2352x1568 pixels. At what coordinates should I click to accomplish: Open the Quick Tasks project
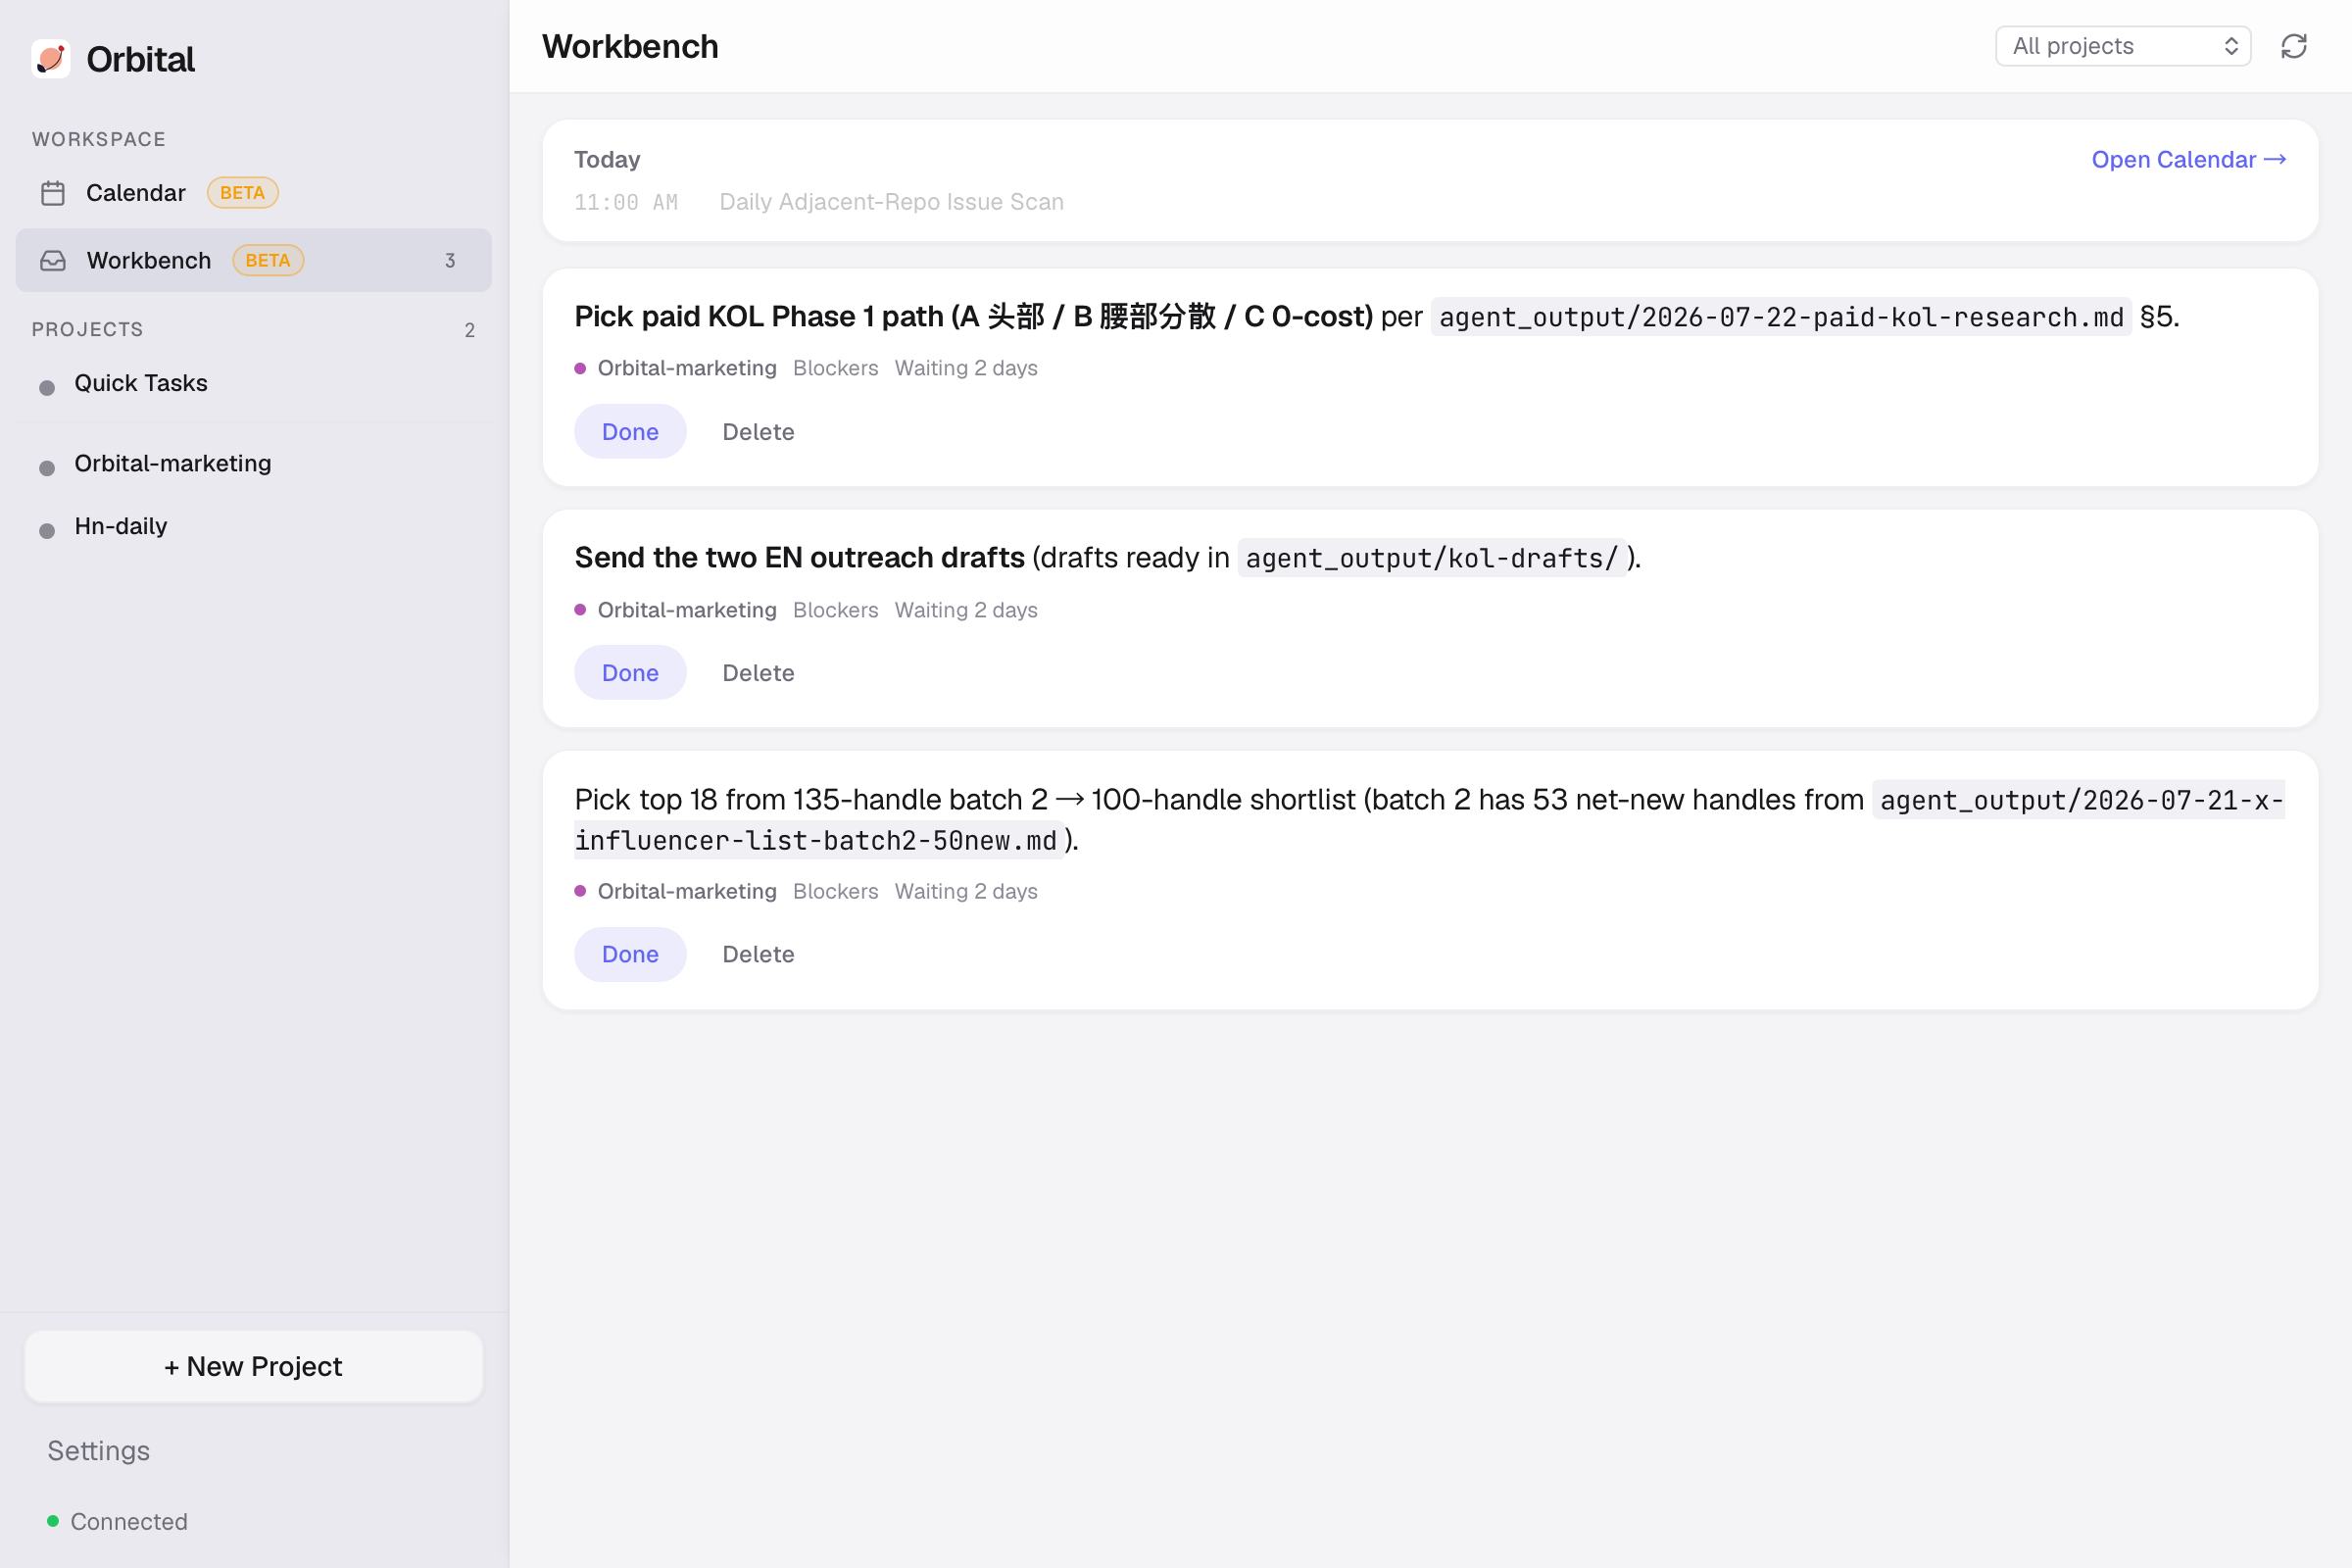254,384
